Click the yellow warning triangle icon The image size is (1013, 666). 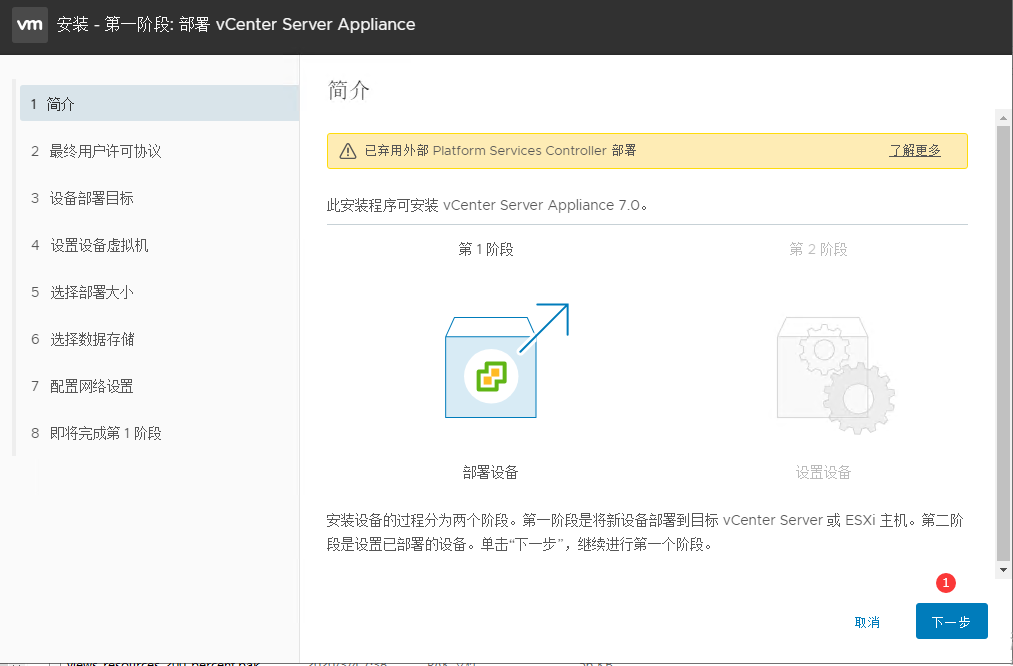[347, 151]
